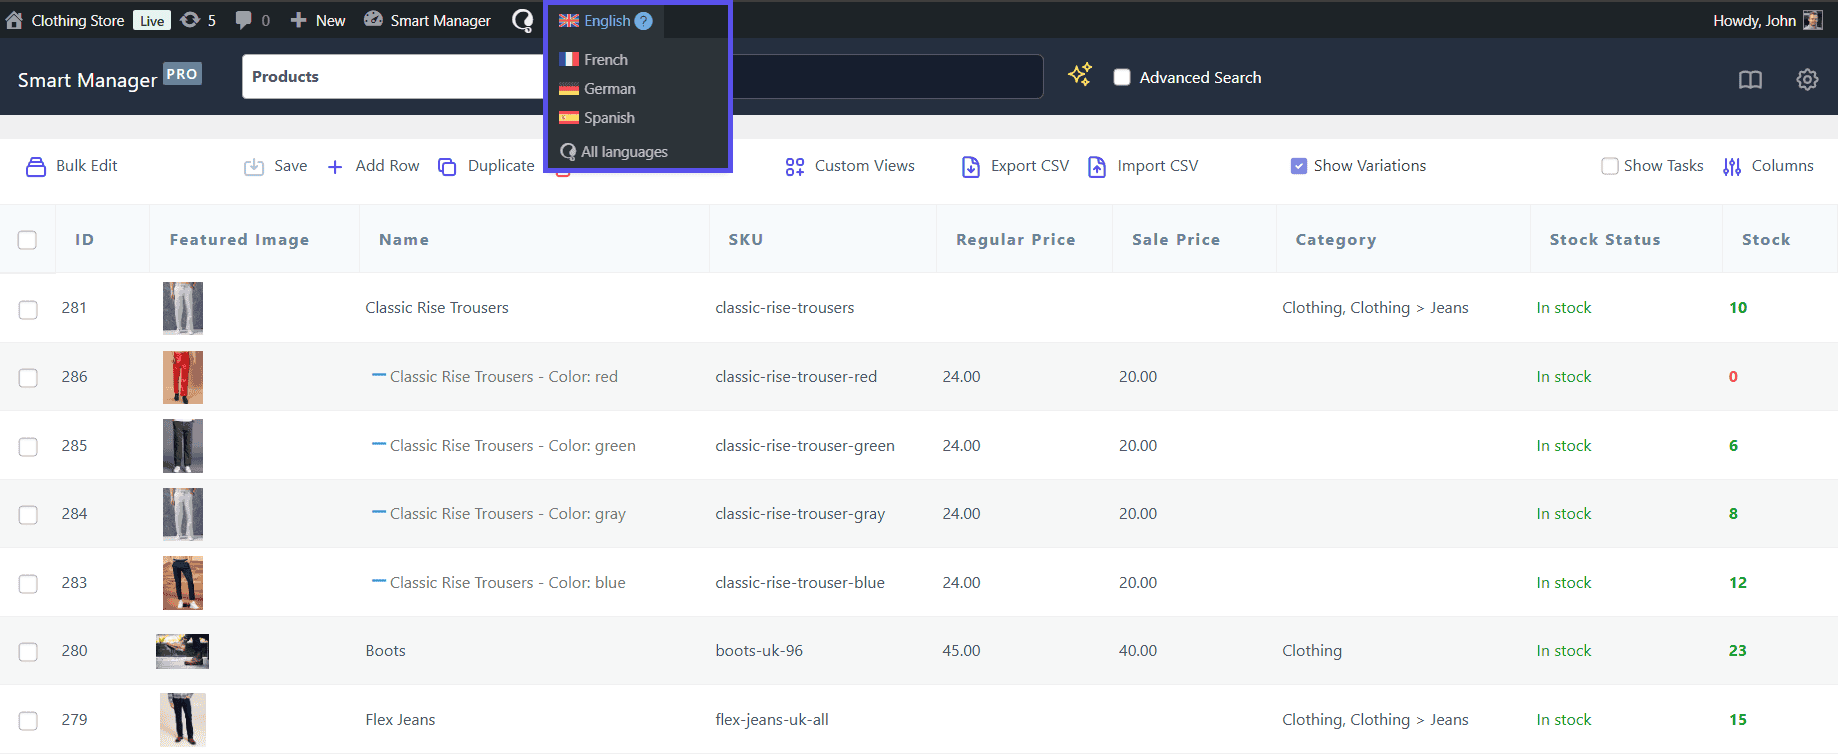Click Export CSV
This screenshot has height=754, width=1838.
pos(1015,166)
